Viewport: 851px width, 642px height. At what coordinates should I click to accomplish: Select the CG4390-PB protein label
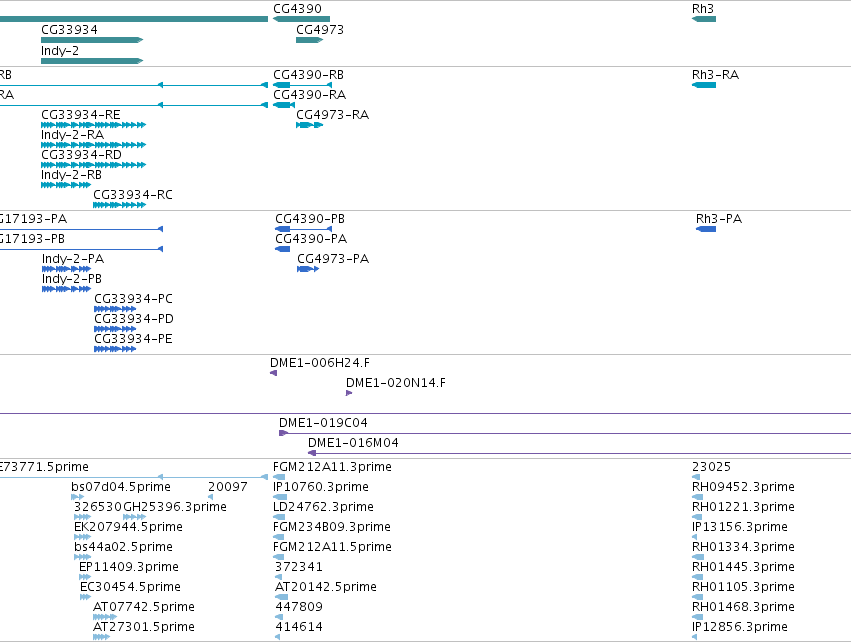pyautogui.click(x=310, y=219)
